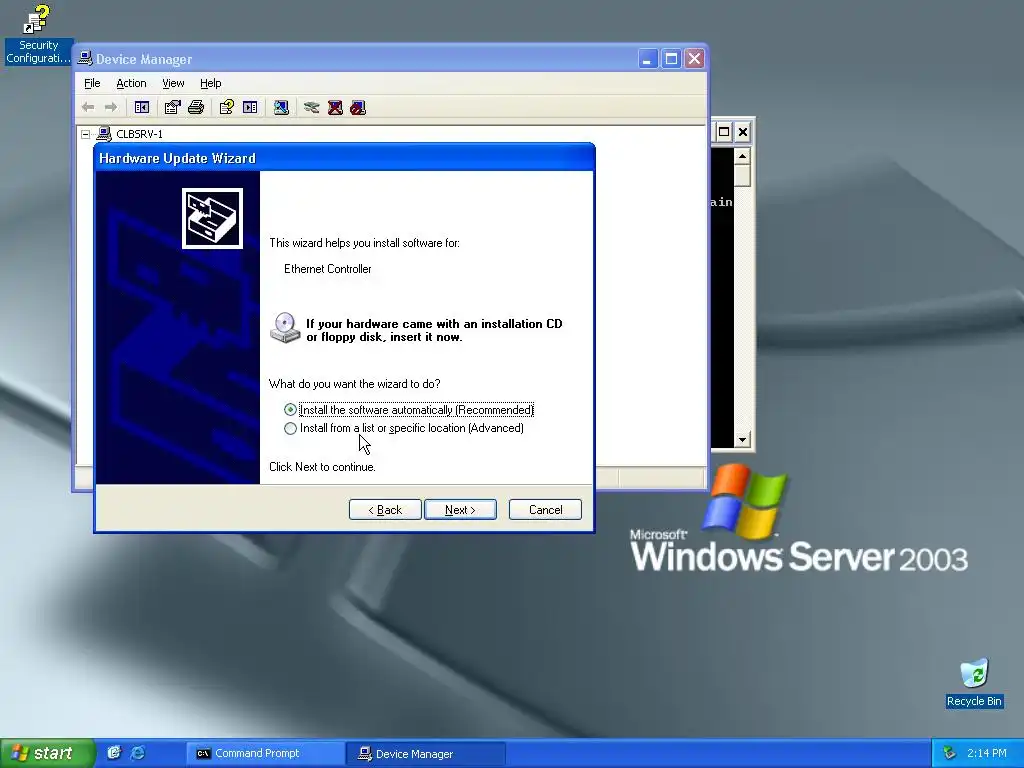Click the Update Driver toolbar icon
Screen dimensions: 1024x768
point(312,107)
